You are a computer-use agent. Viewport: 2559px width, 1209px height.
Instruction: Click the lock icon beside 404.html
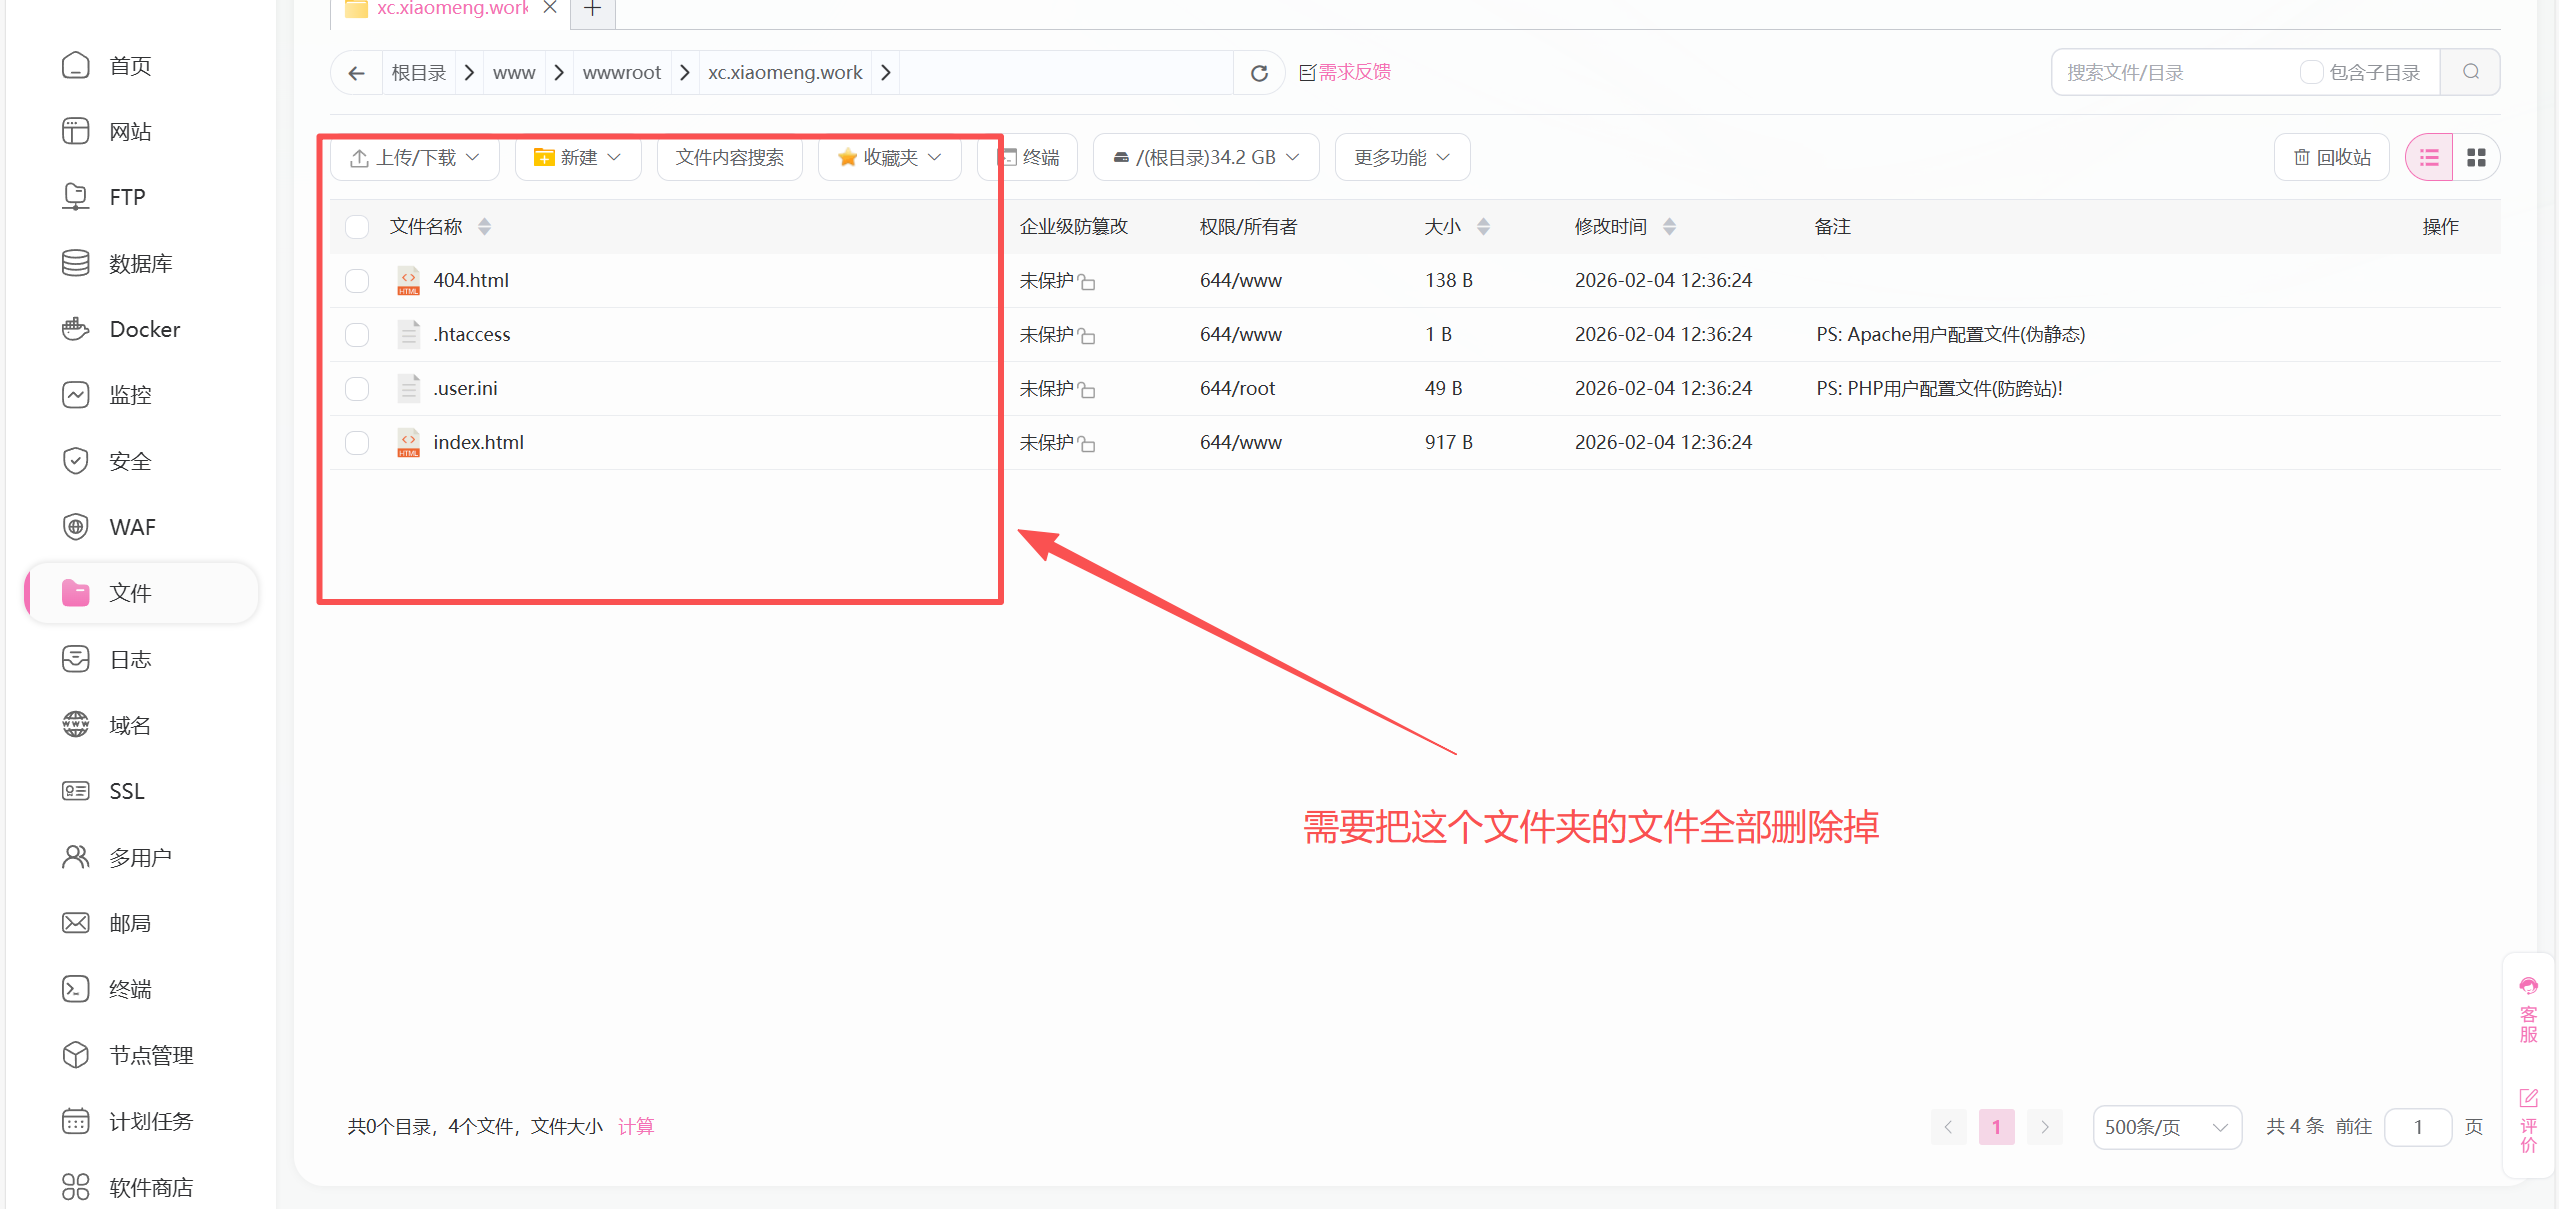(1087, 283)
